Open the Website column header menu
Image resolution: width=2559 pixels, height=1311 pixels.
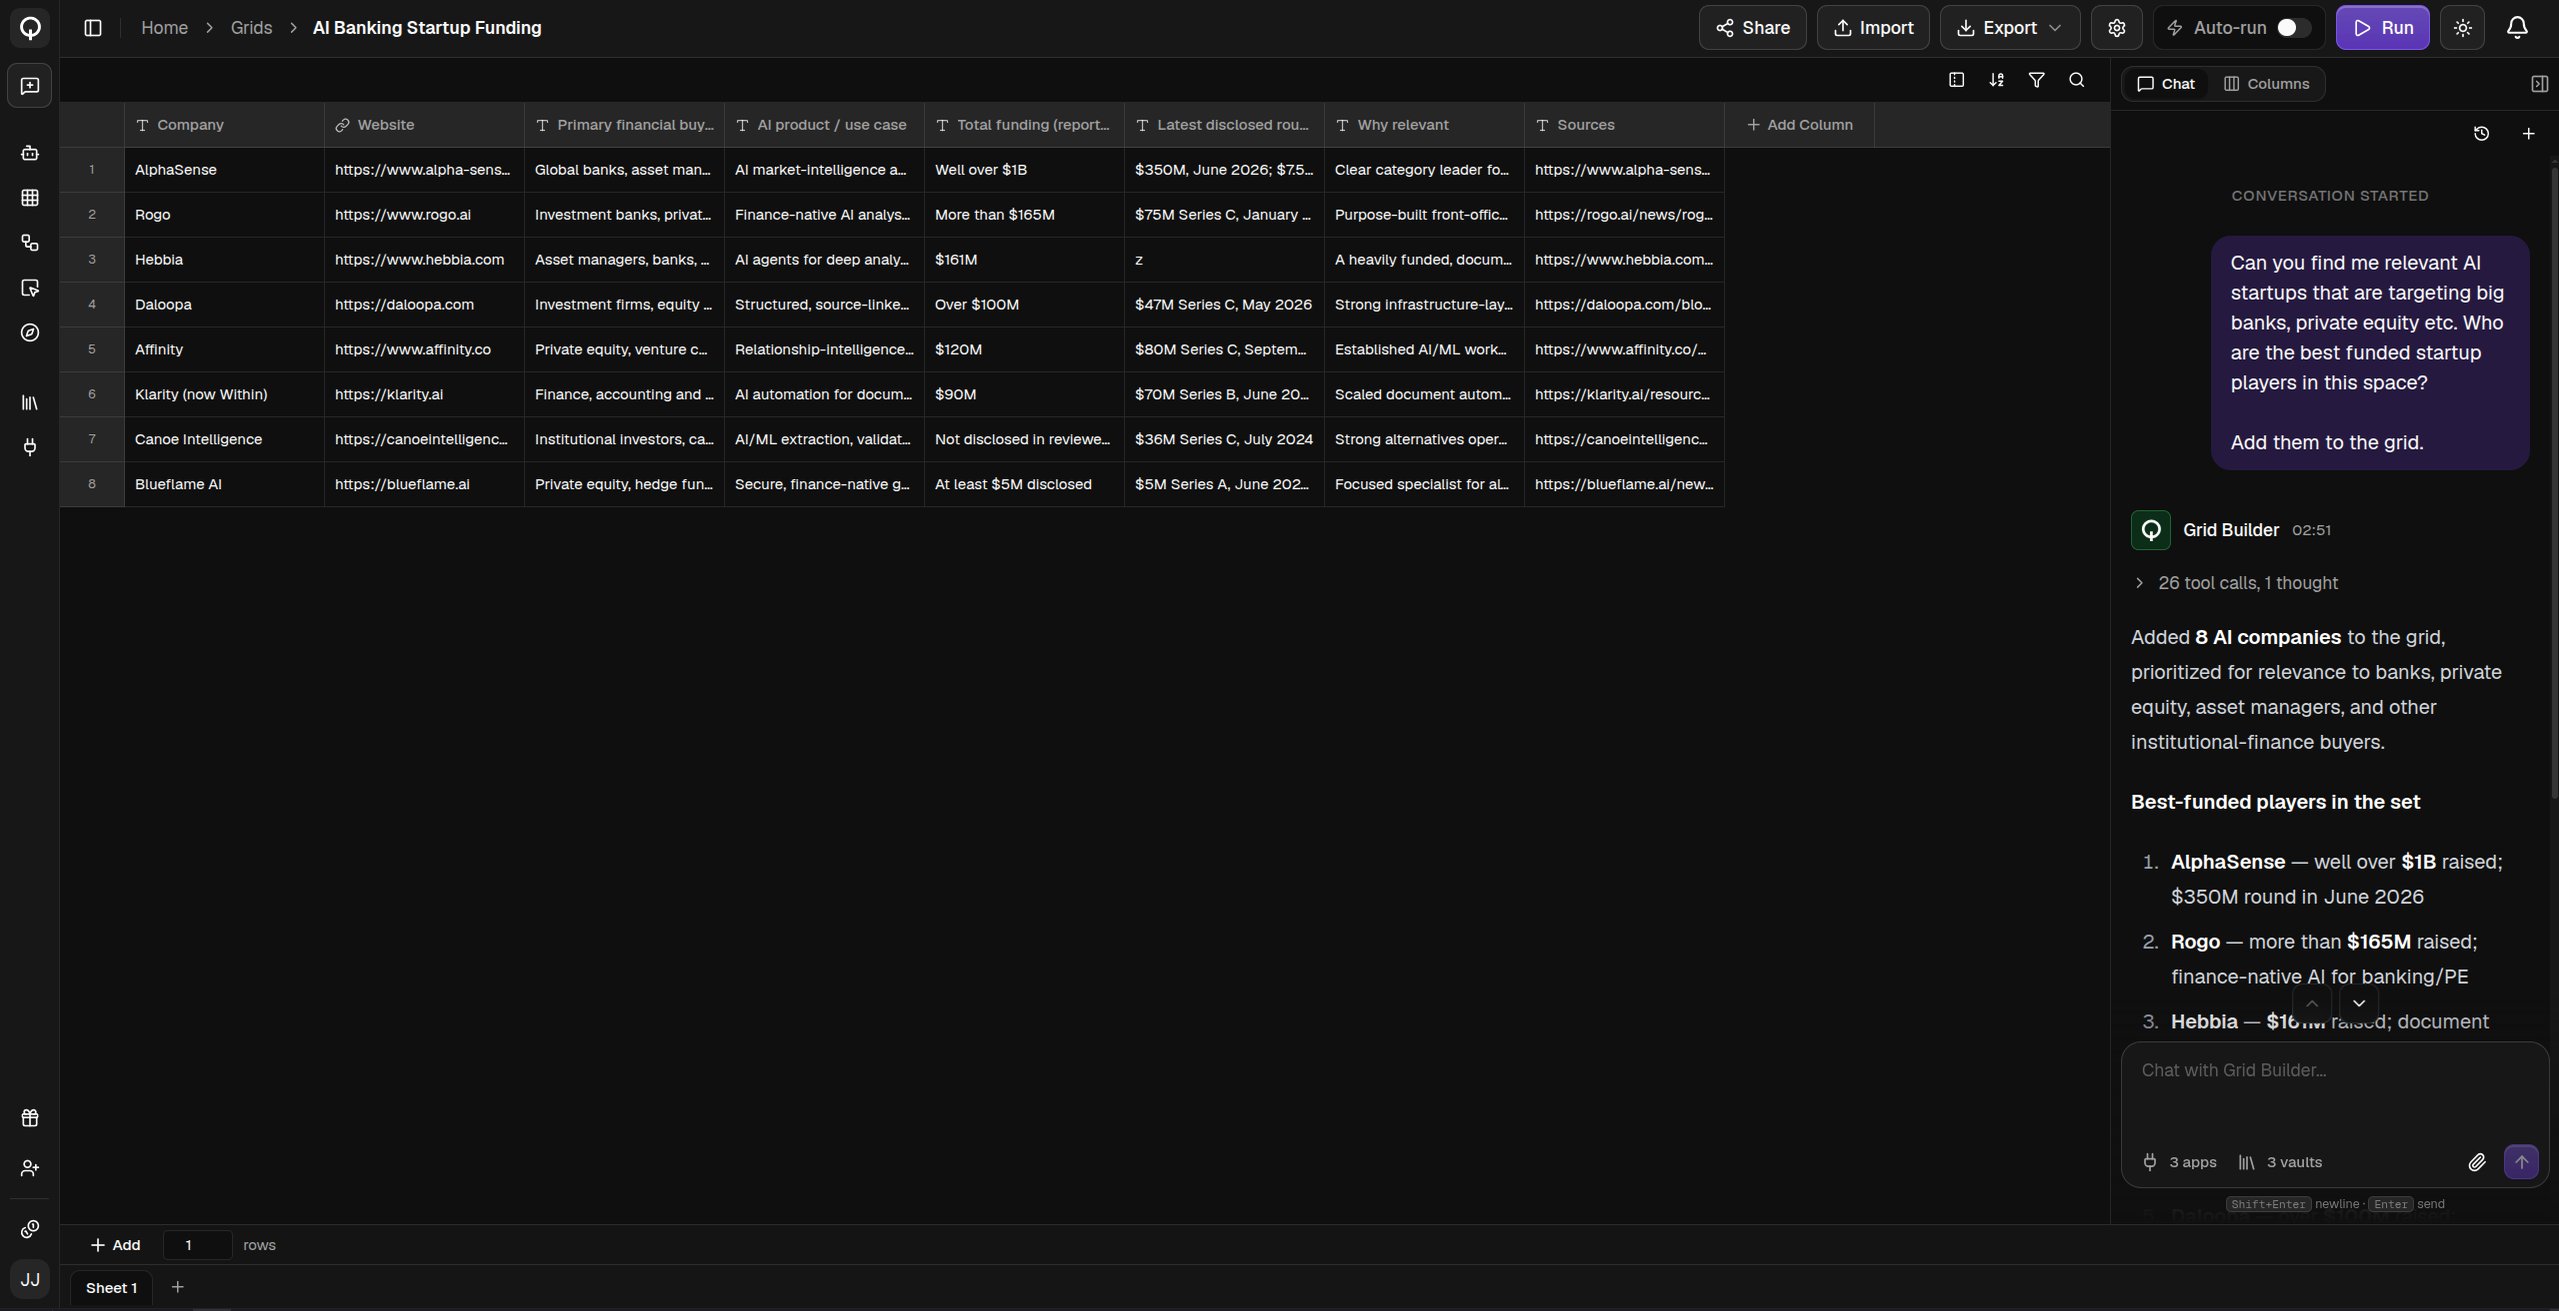(424, 125)
